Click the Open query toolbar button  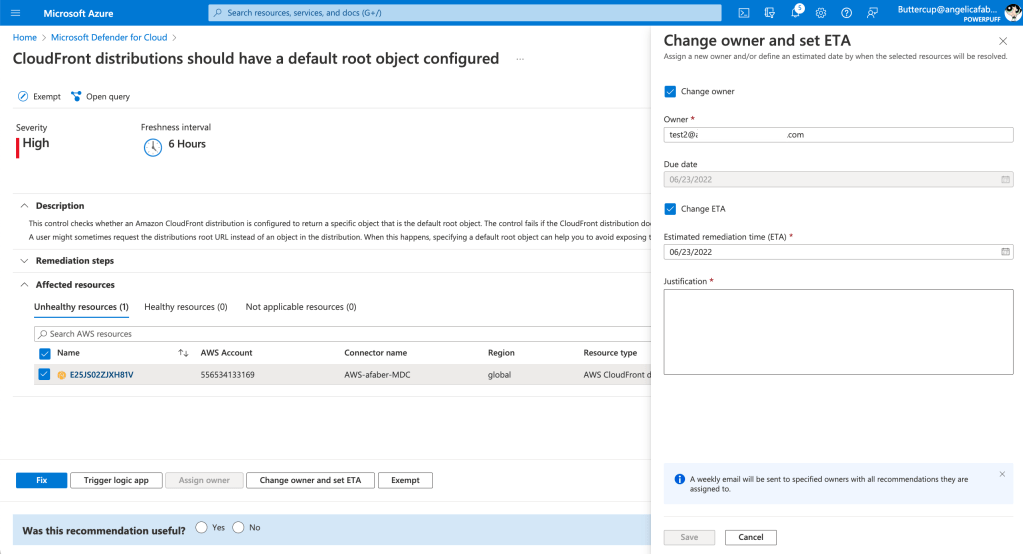[101, 97]
